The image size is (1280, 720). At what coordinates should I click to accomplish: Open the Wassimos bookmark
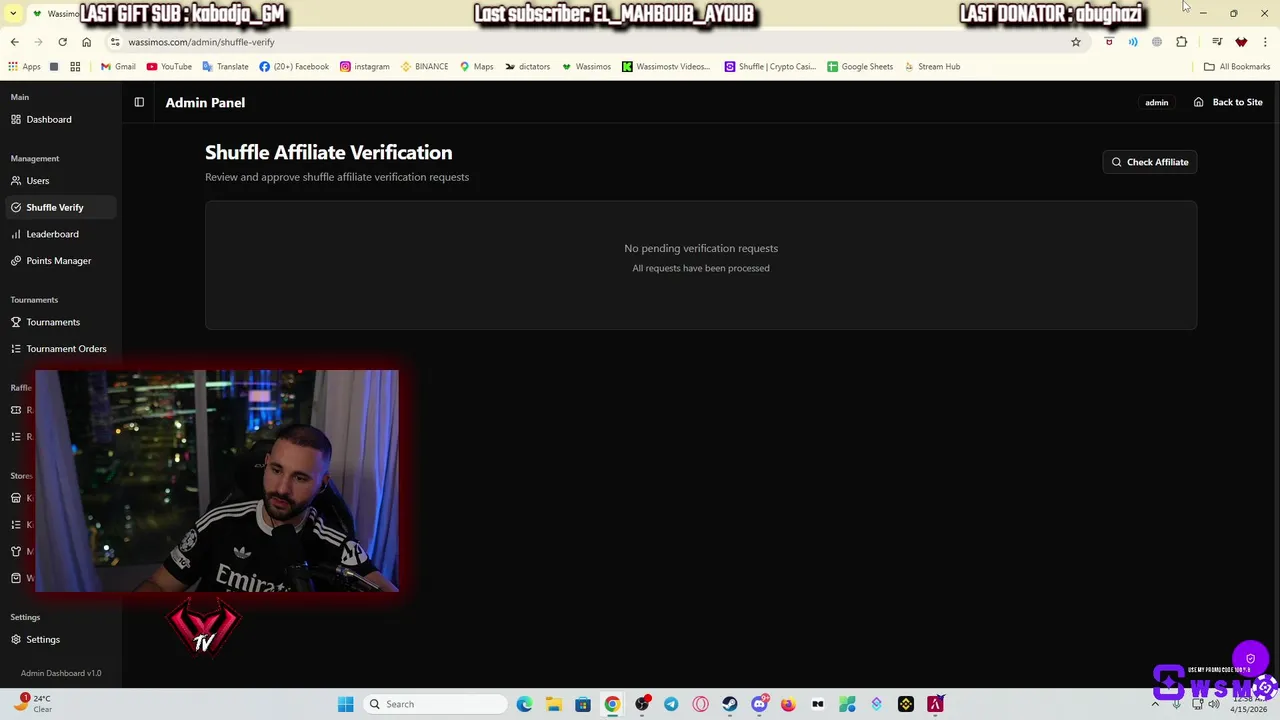coord(586,67)
